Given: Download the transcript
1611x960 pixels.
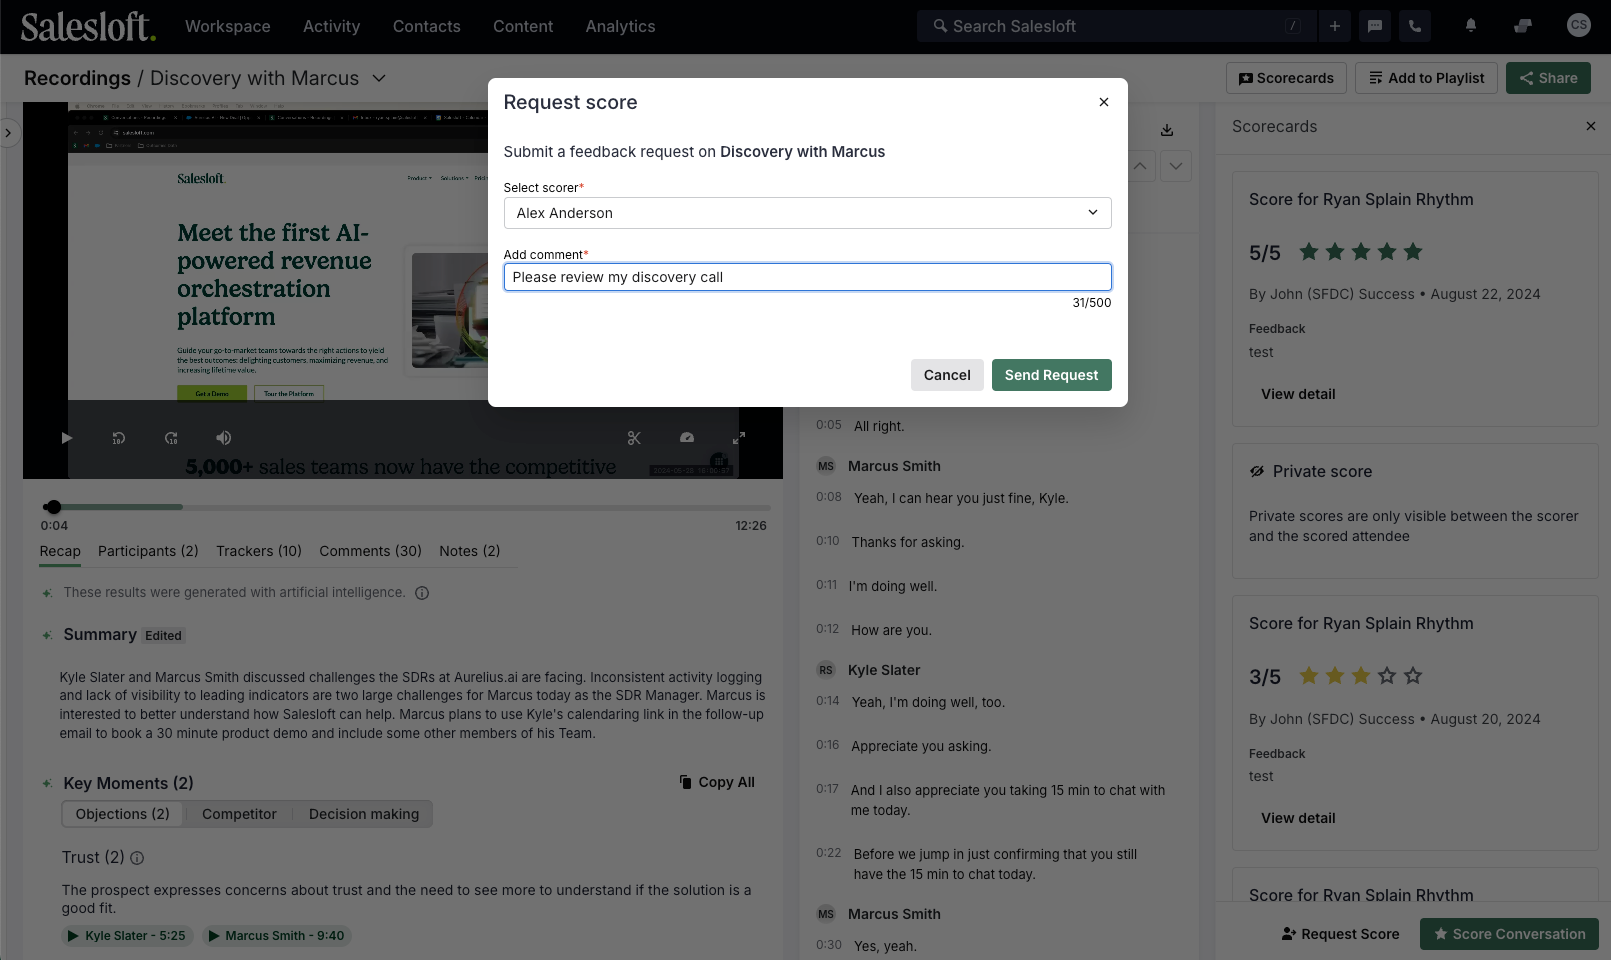Looking at the screenshot, I should pyautogui.click(x=1167, y=130).
